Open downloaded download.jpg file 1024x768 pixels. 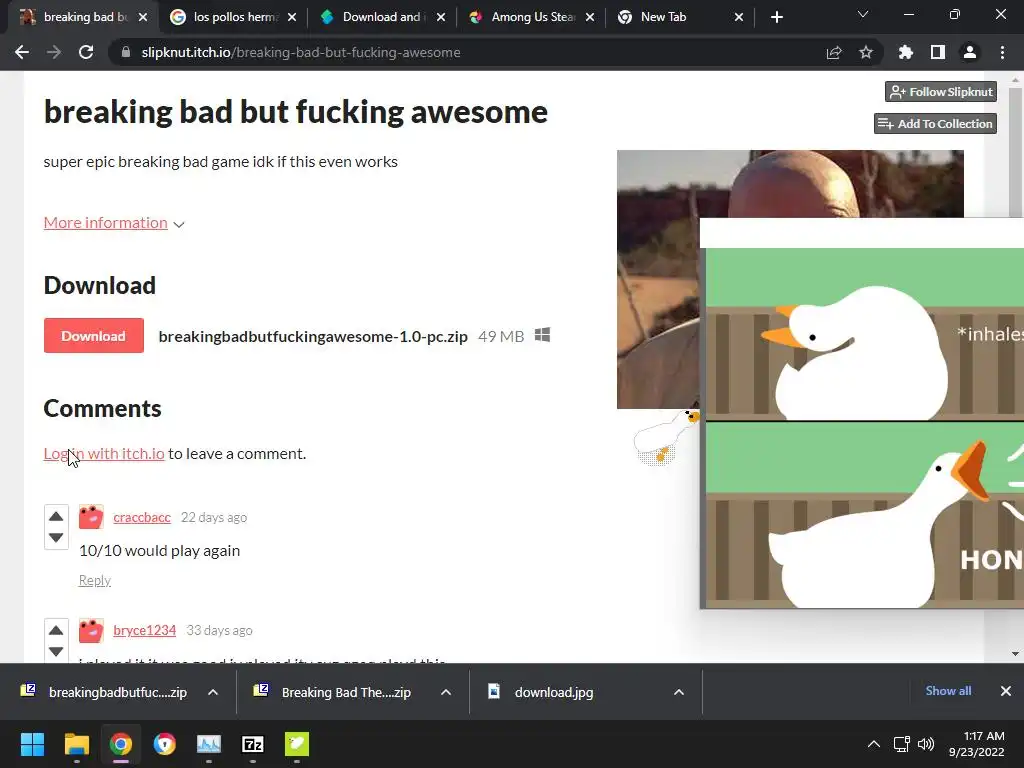point(542,692)
